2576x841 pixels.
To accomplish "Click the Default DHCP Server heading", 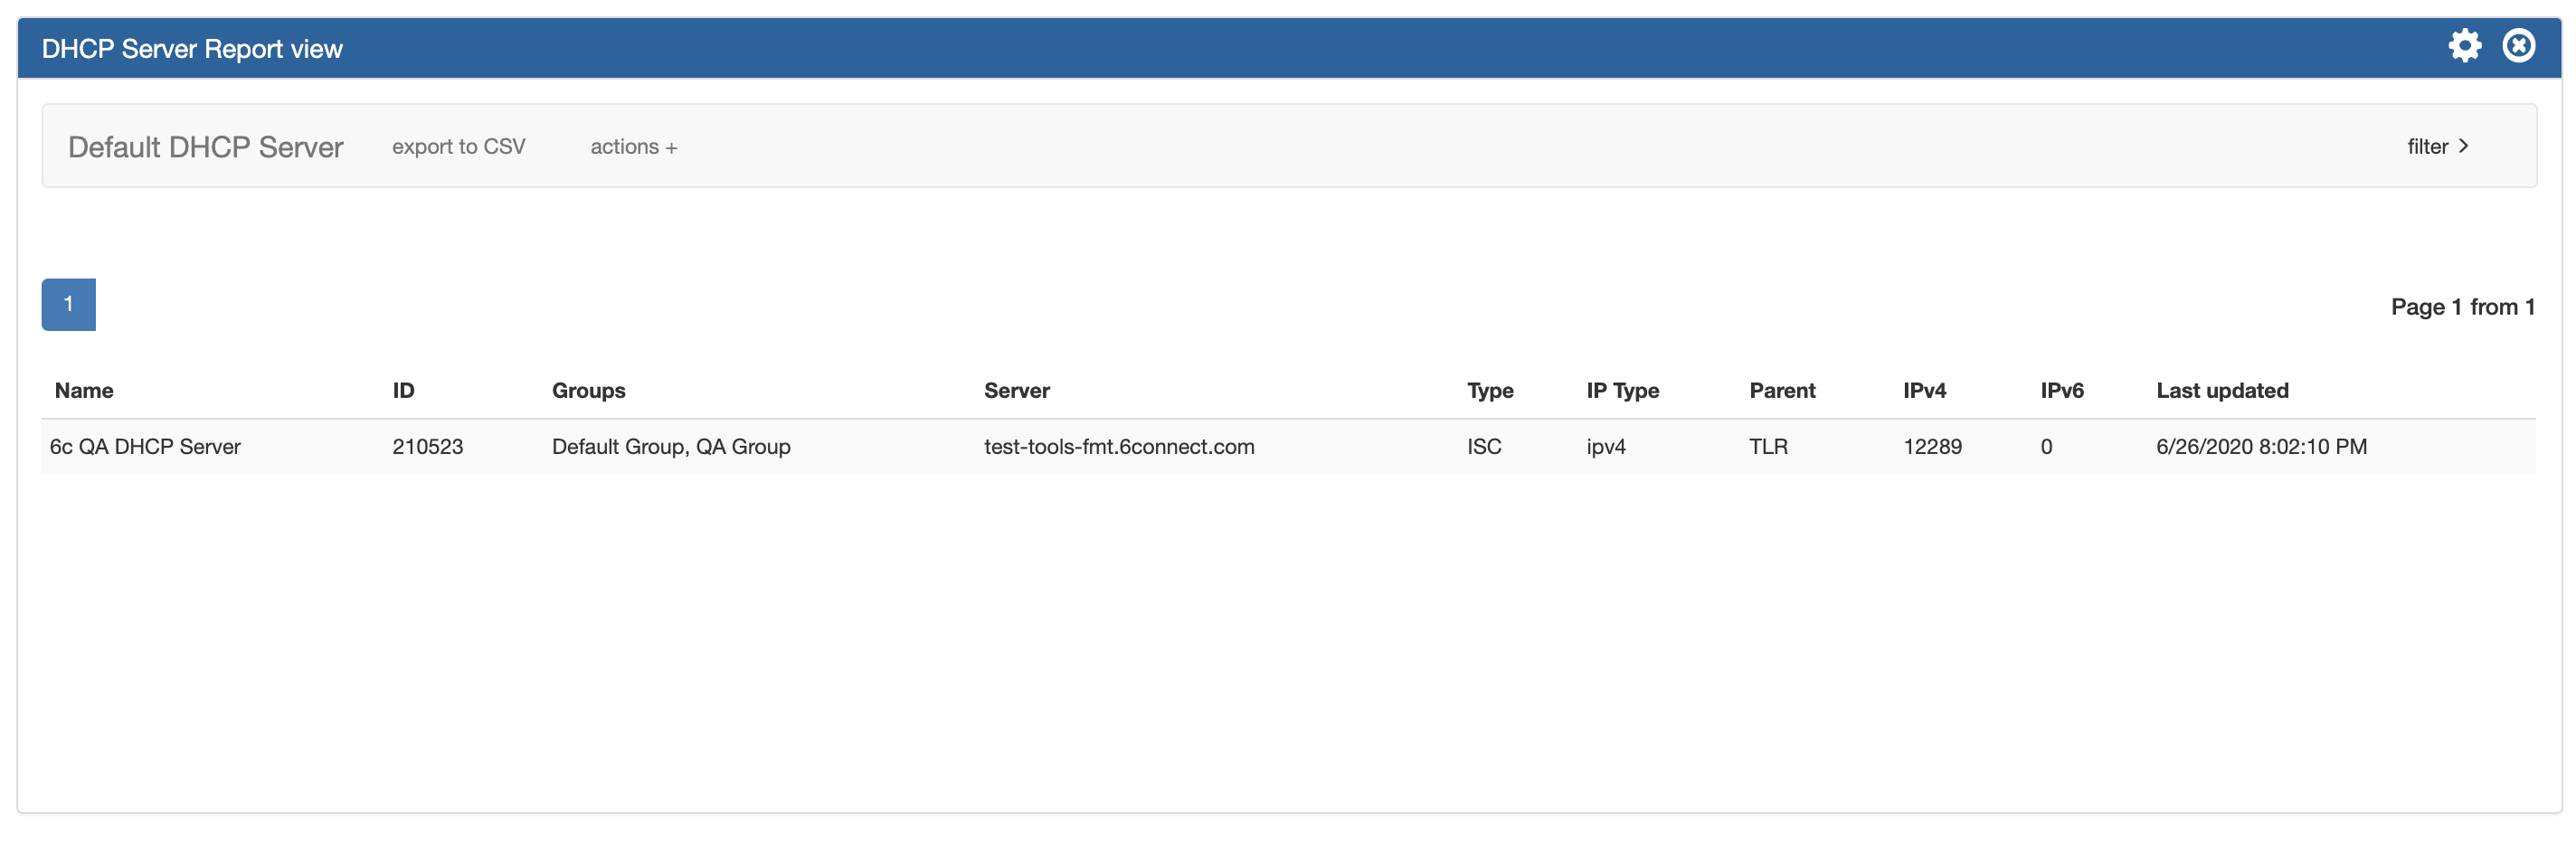I will 205,147.
